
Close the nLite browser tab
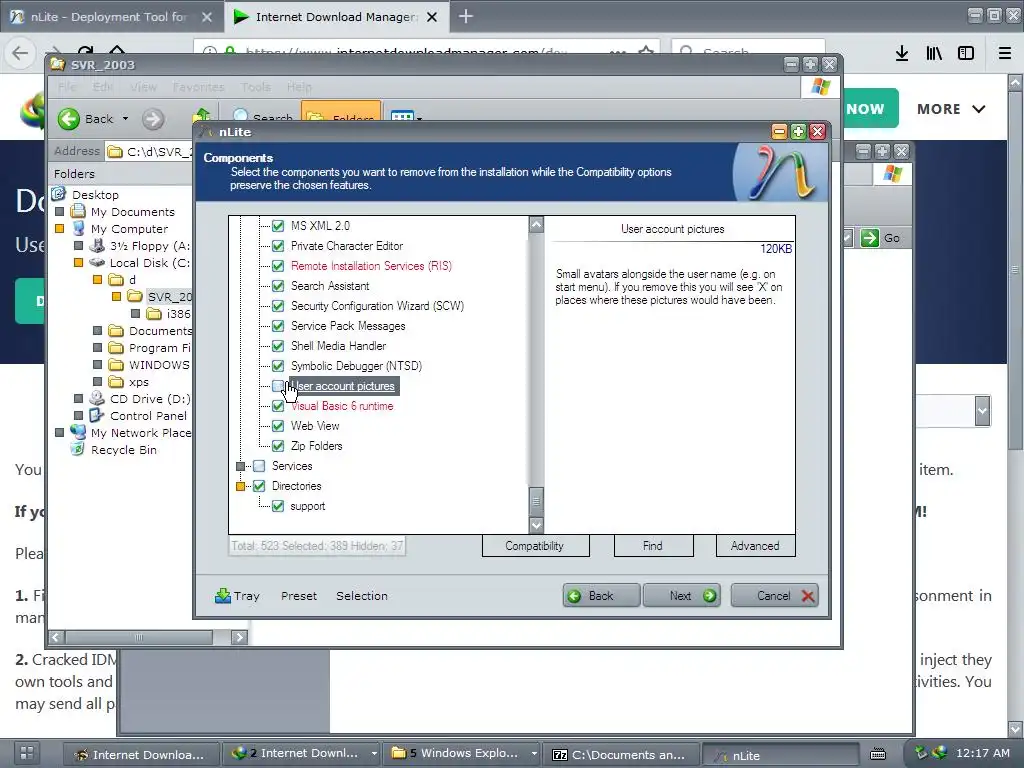point(207,17)
